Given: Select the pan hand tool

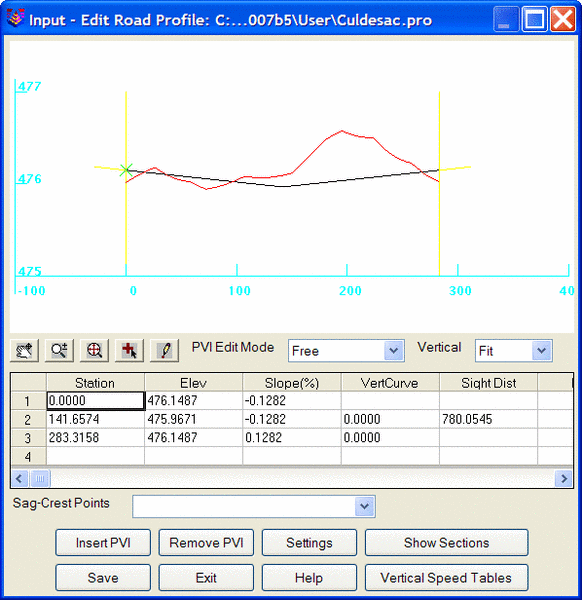Looking at the screenshot, I should point(24,351).
